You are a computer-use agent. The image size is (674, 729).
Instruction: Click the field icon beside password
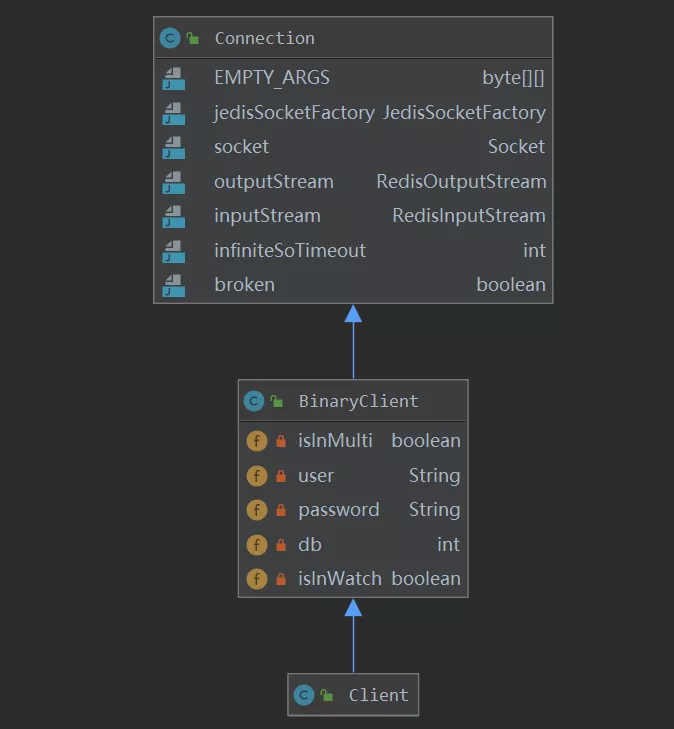point(257,510)
